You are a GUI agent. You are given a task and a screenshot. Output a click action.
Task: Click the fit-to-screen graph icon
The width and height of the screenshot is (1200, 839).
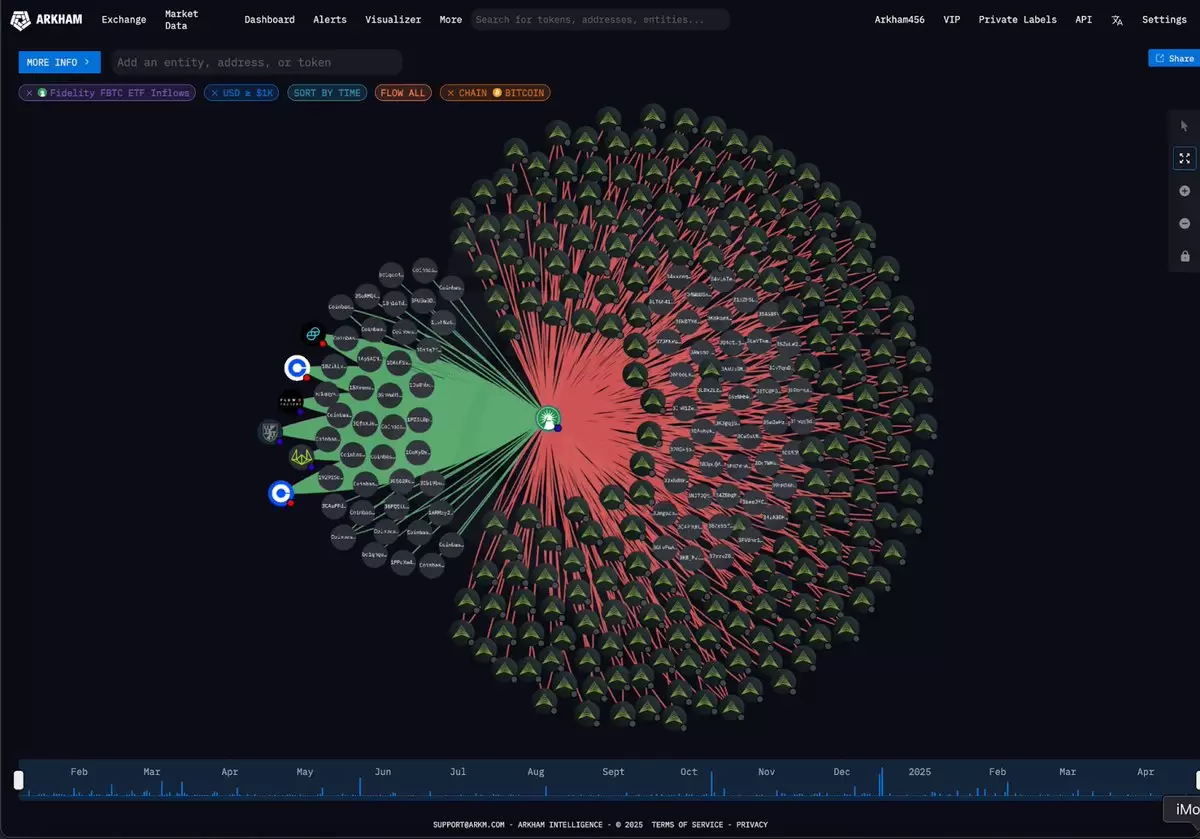[1185, 158]
